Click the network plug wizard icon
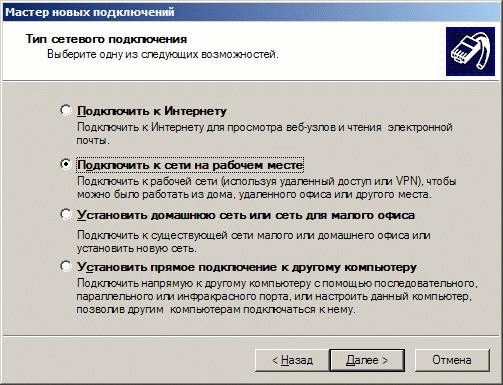The image size is (503, 385). pyautogui.click(x=470, y=52)
